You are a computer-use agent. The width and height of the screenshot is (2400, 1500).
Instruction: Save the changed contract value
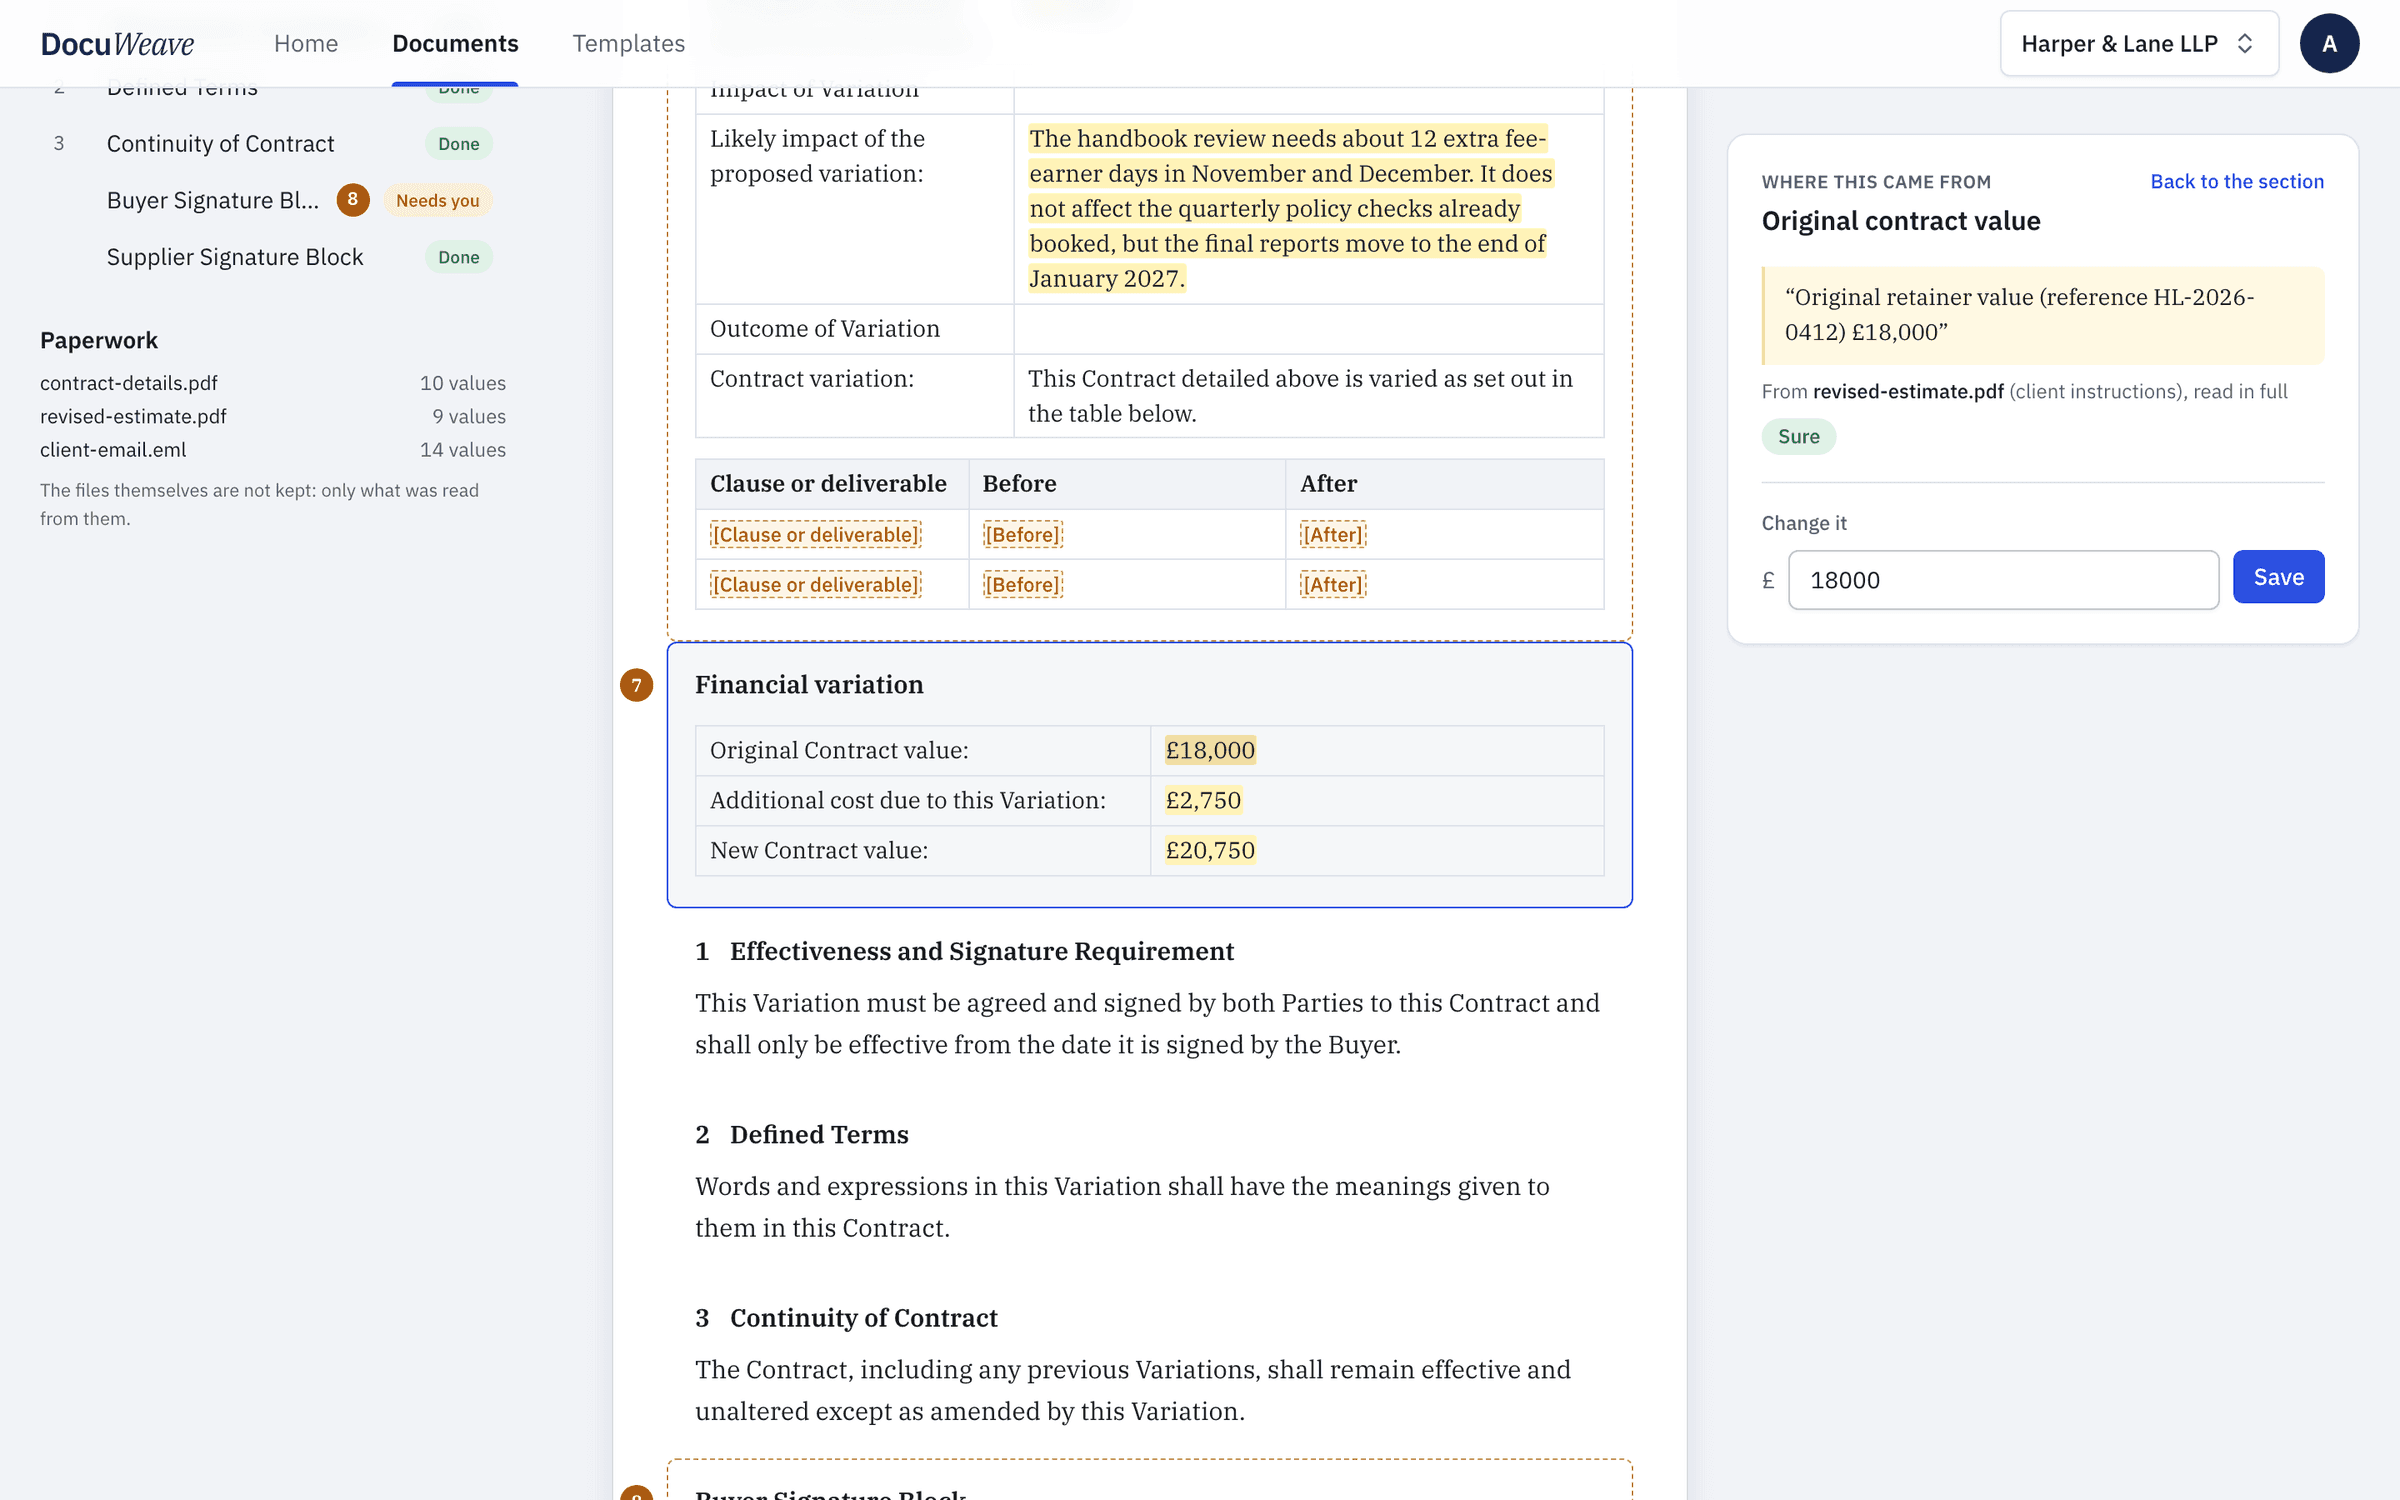2278,577
